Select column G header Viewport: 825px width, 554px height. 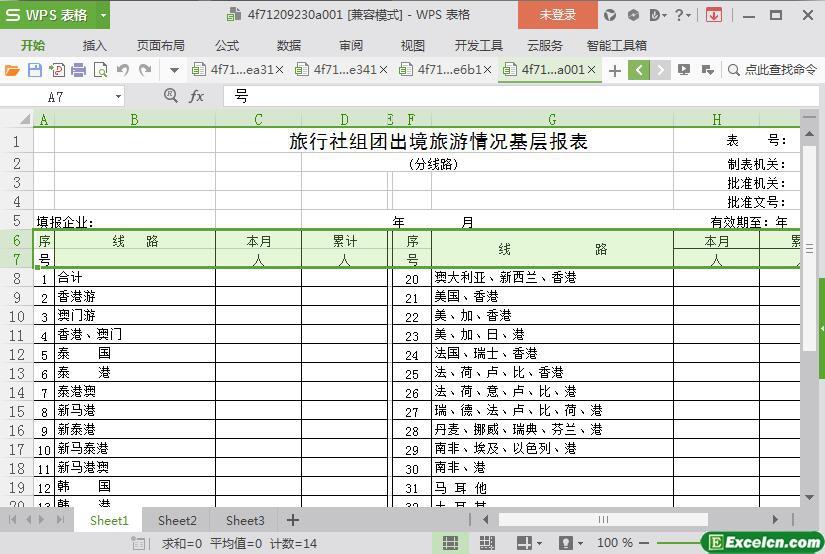pos(552,119)
